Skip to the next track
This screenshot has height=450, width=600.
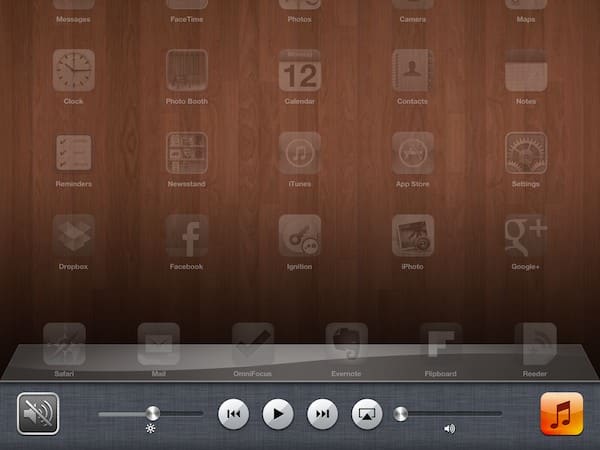point(322,414)
